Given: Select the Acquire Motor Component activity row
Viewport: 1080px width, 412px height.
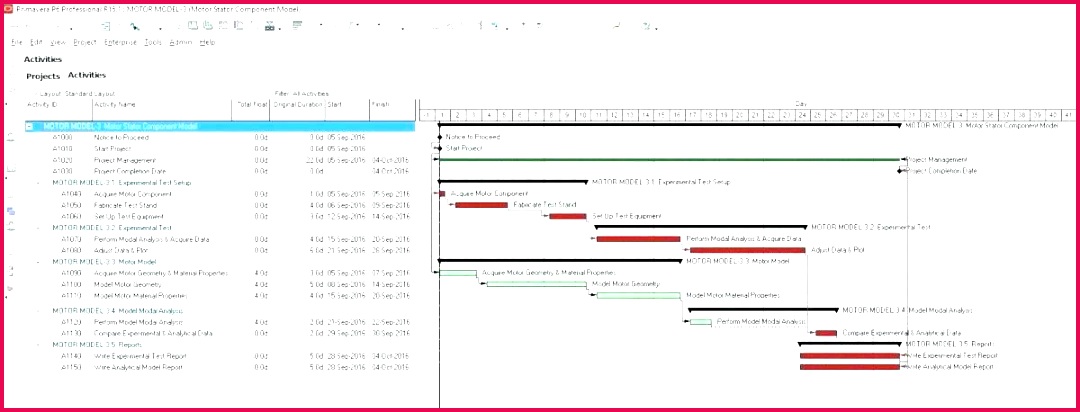Looking at the screenshot, I should (220, 194).
